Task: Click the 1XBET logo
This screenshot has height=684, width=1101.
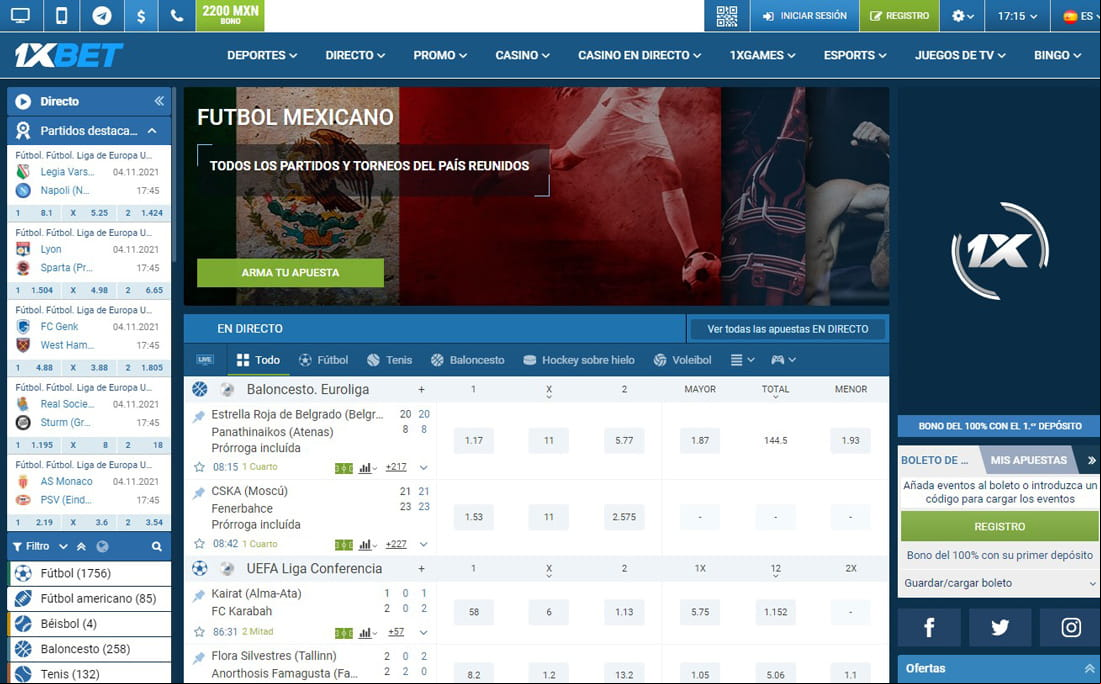Action: point(69,55)
